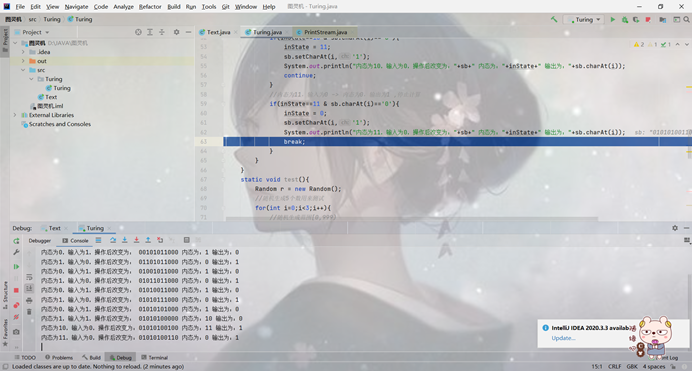Screen dimensions: 692x371
Task: Stop the running process from the top toolbar
Action: point(648,19)
